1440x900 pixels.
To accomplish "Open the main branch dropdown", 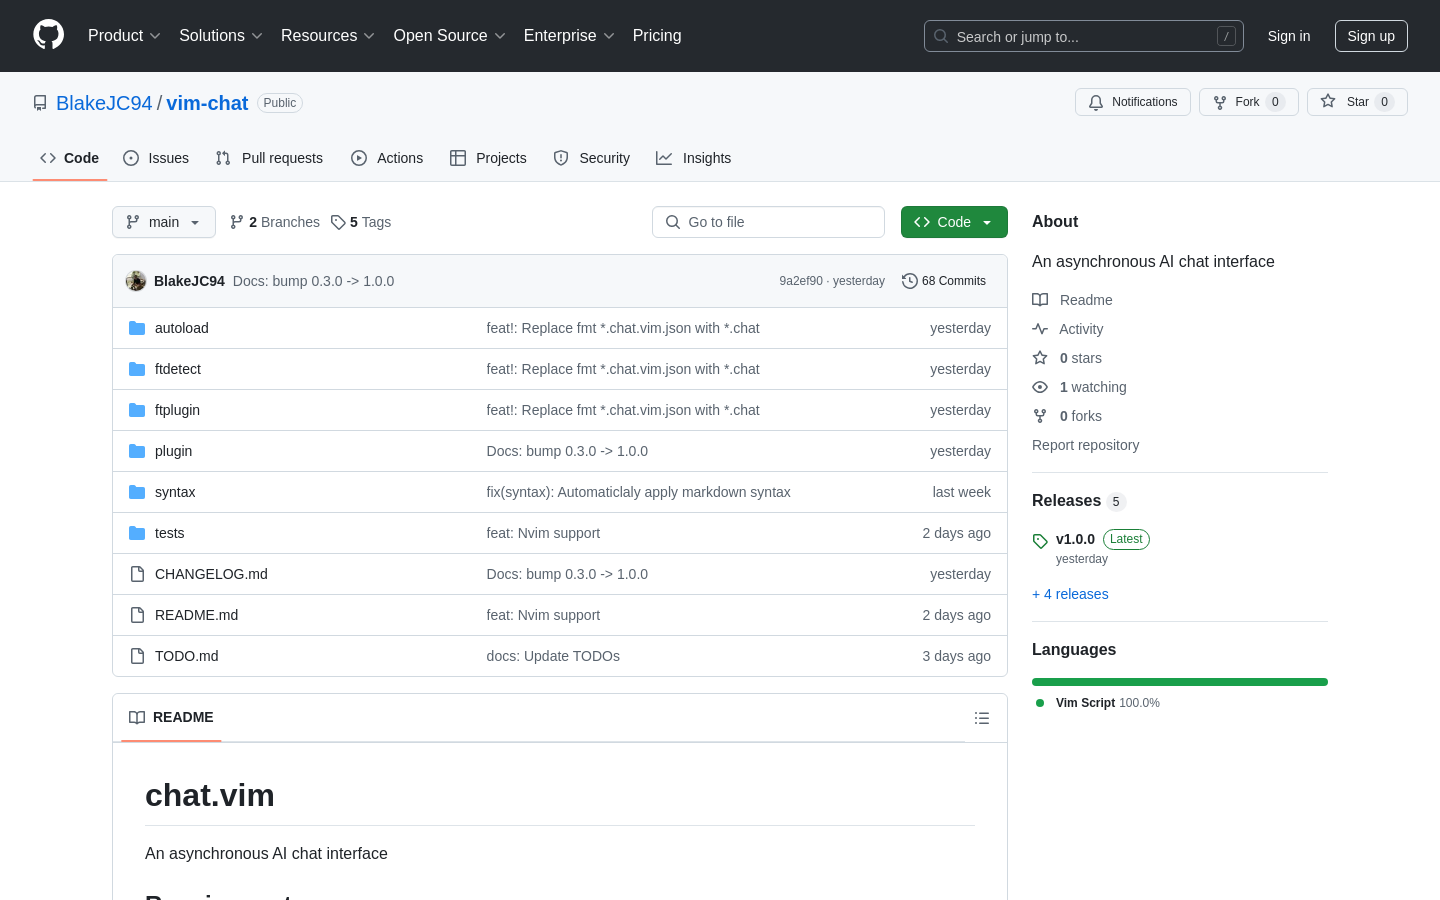I will click(164, 222).
